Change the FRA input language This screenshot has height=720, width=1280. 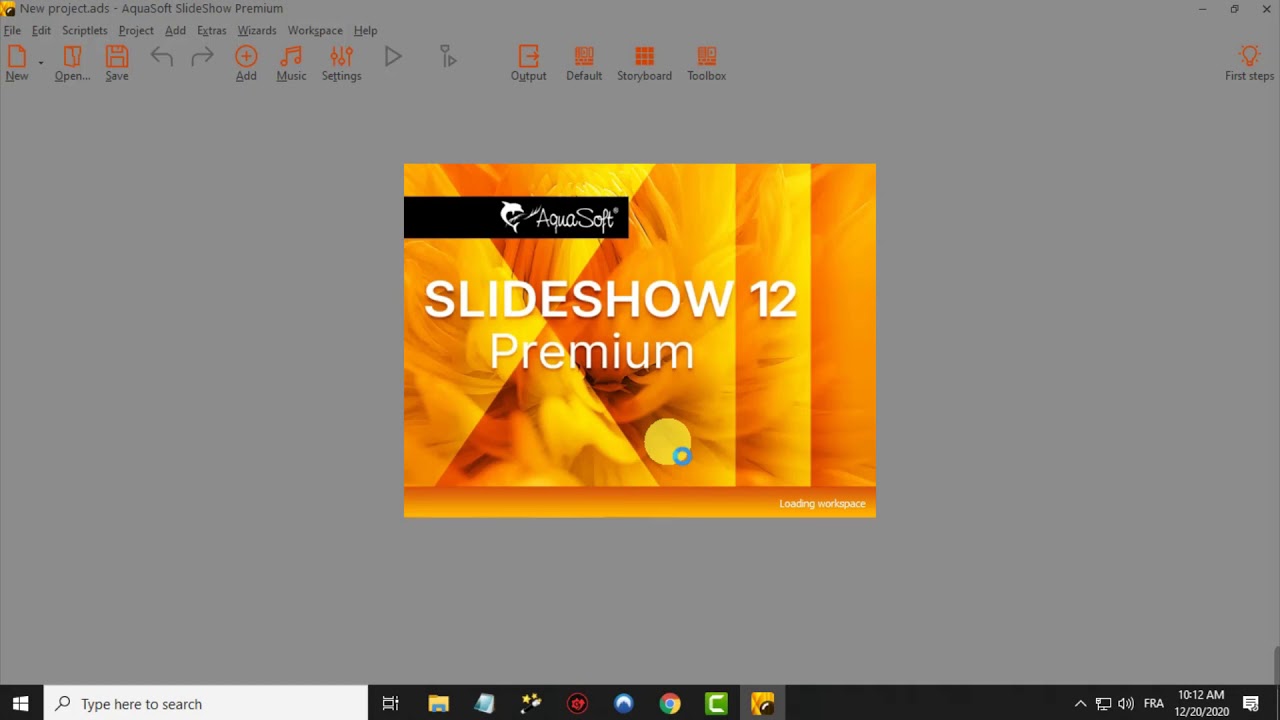pyautogui.click(x=1154, y=704)
